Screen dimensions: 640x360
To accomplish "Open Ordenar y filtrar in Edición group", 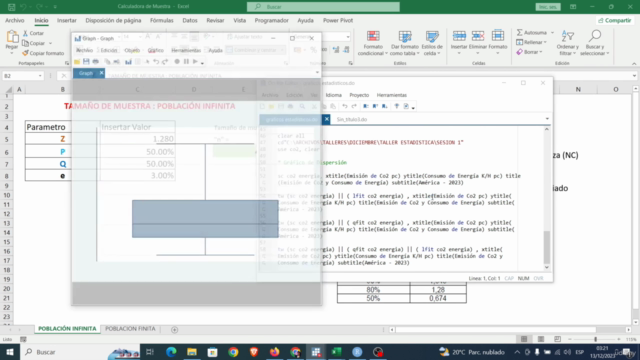I will 567,43.
